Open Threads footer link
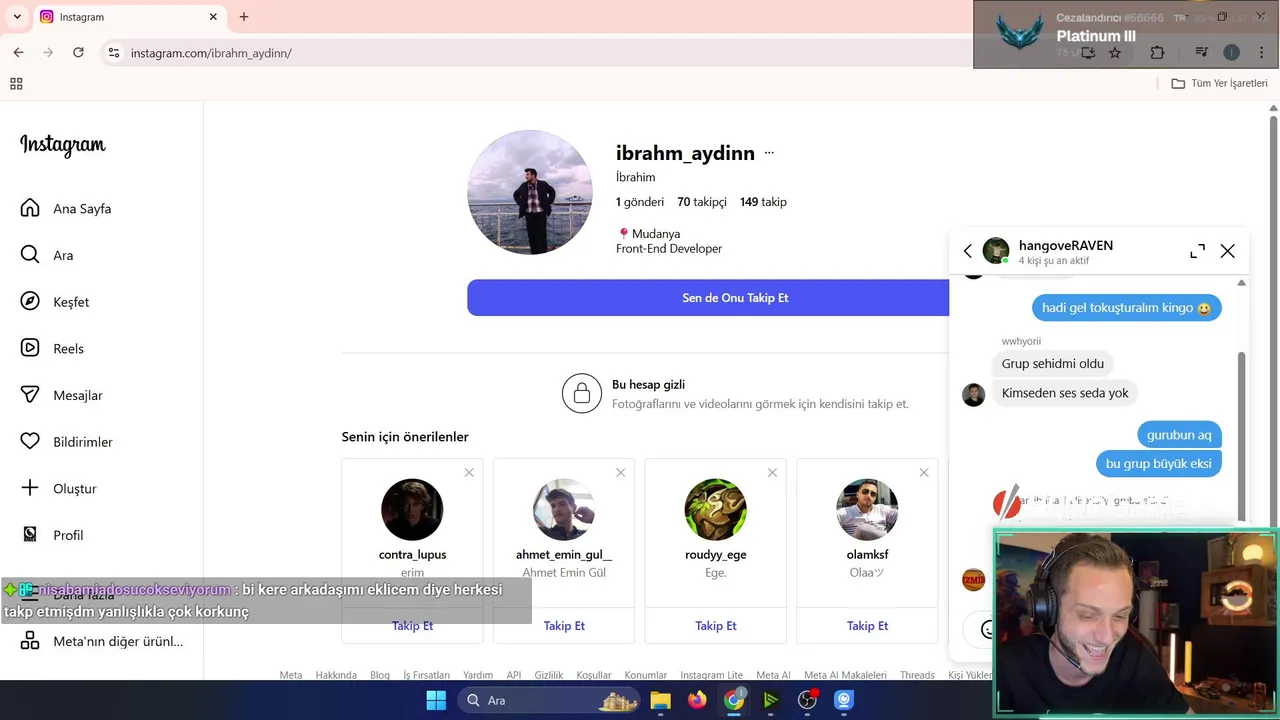This screenshot has width=1280, height=720. click(917, 675)
